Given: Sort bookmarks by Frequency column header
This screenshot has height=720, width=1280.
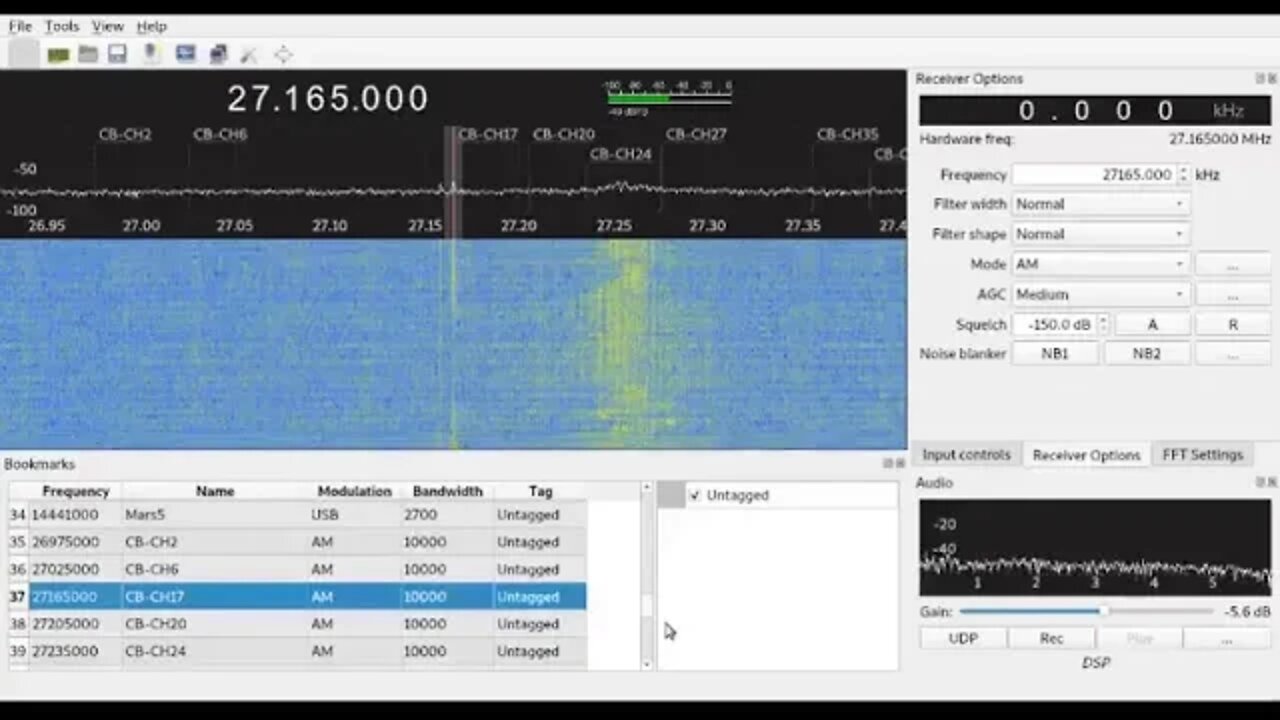Looking at the screenshot, I should tap(75, 491).
